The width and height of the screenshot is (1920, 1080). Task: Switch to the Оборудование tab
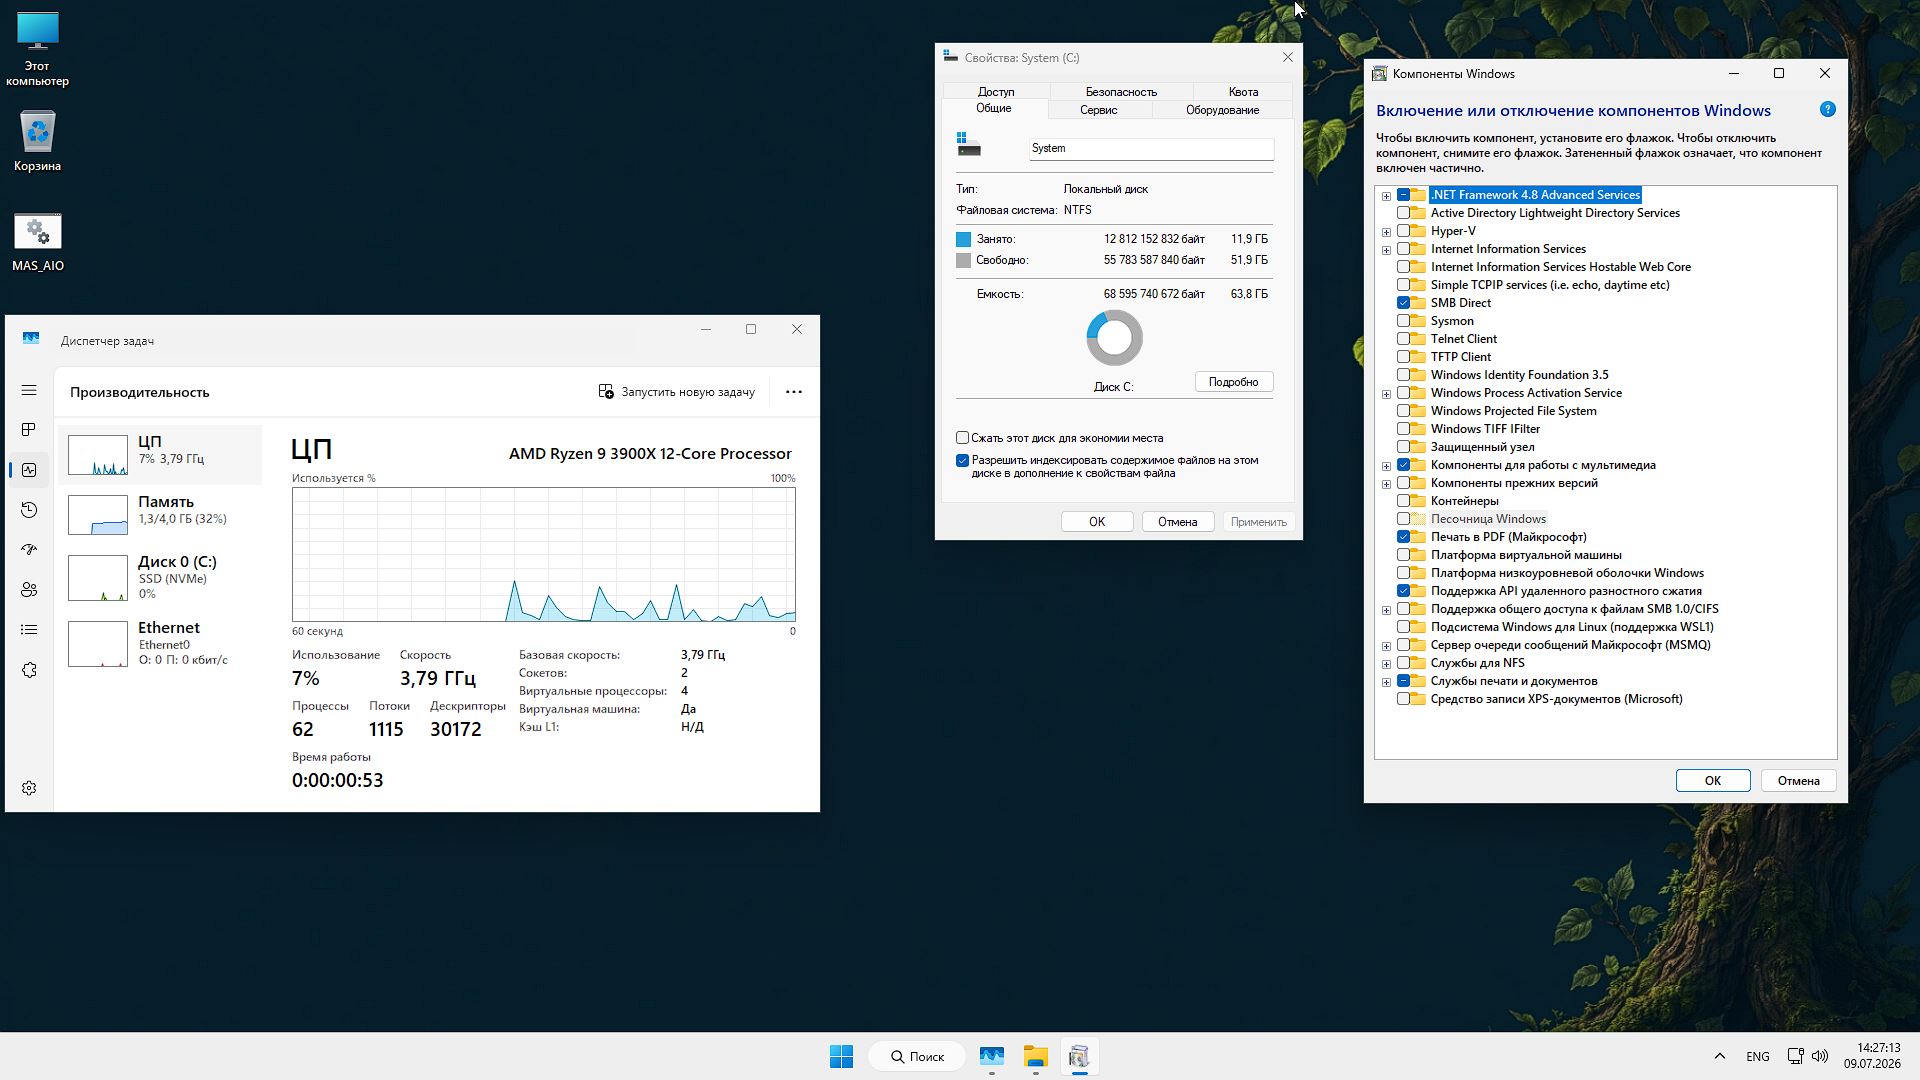click(x=1222, y=110)
